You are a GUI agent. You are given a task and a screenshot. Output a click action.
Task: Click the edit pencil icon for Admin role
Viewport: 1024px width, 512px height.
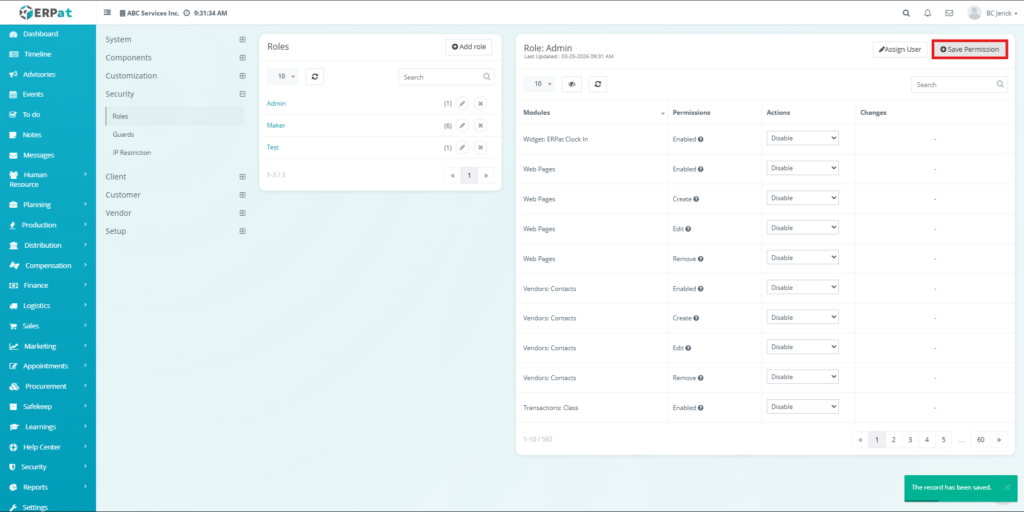tap(462, 103)
